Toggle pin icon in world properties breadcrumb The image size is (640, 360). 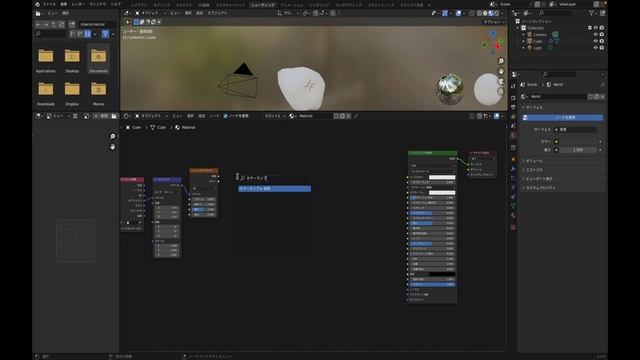[x=602, y=84]
